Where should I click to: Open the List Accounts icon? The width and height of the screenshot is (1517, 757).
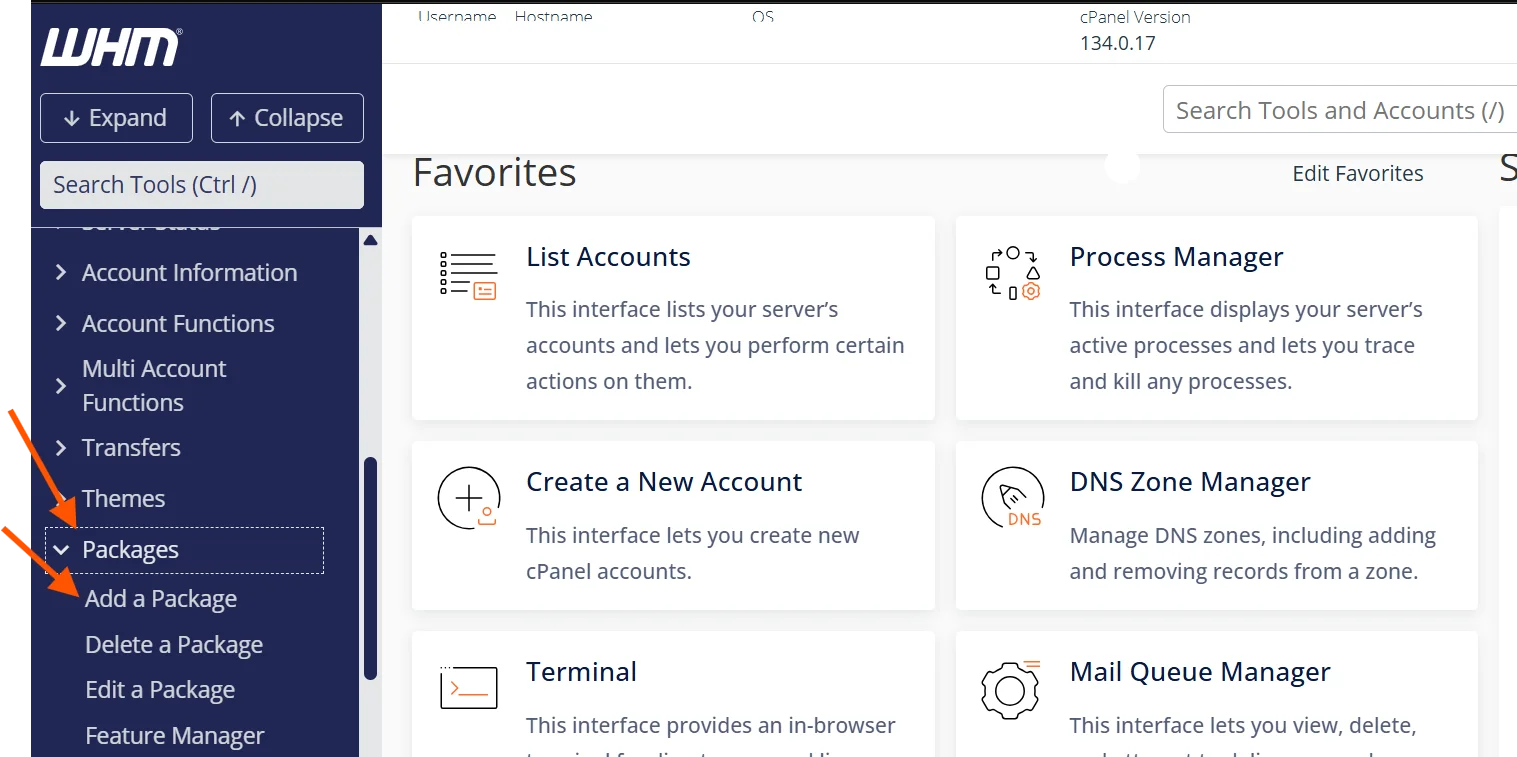click(x=468, y=275)
